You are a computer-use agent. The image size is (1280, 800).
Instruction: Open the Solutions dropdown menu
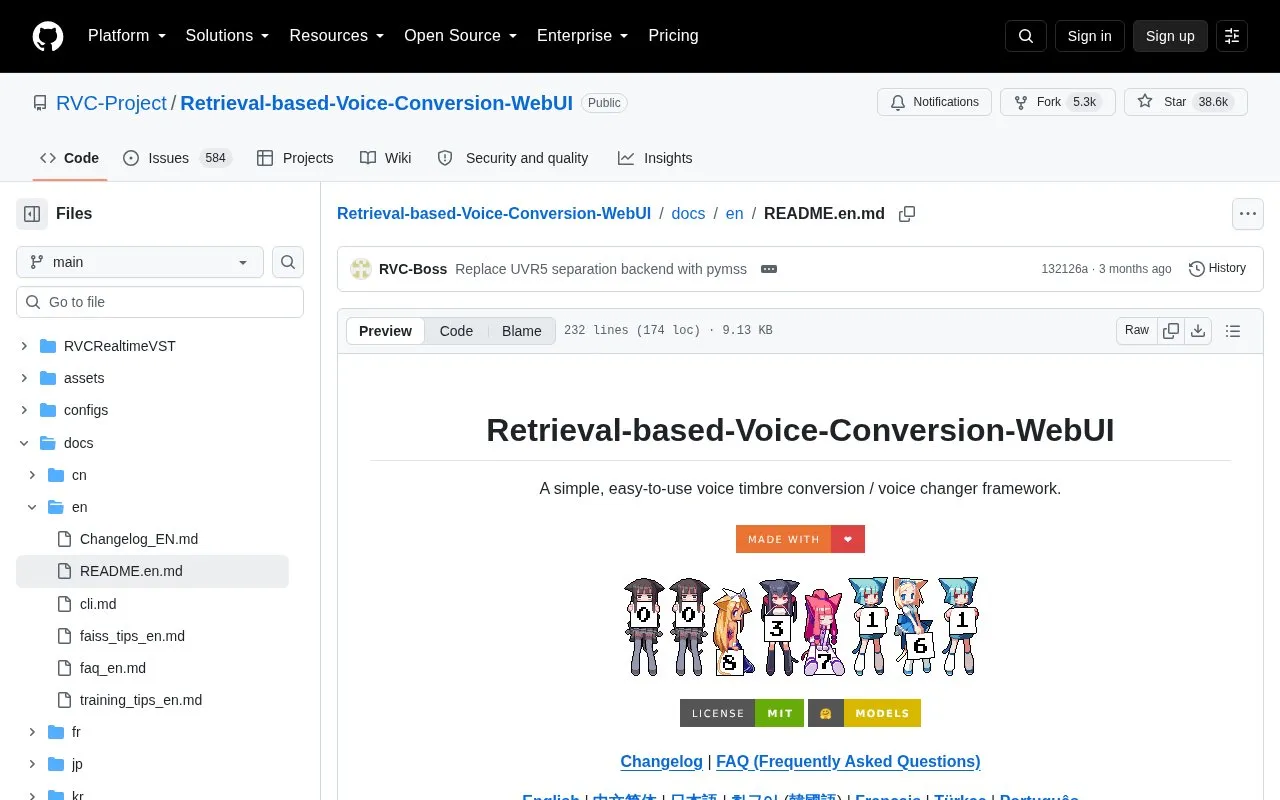pos(228,36)
